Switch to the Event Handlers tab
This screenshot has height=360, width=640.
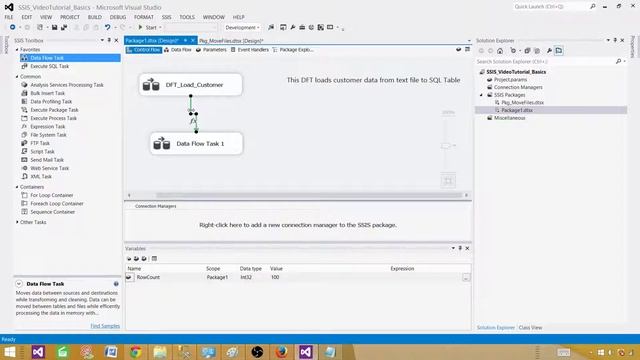pyautogui.click(x=250, y=50)
